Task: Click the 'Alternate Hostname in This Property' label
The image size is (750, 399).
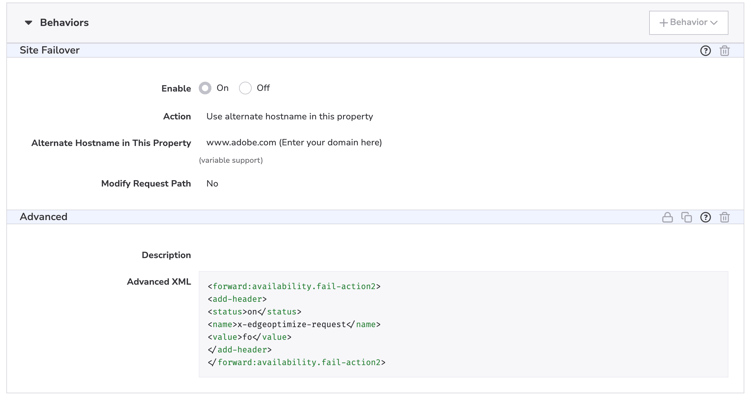Action: pos(111,143)
